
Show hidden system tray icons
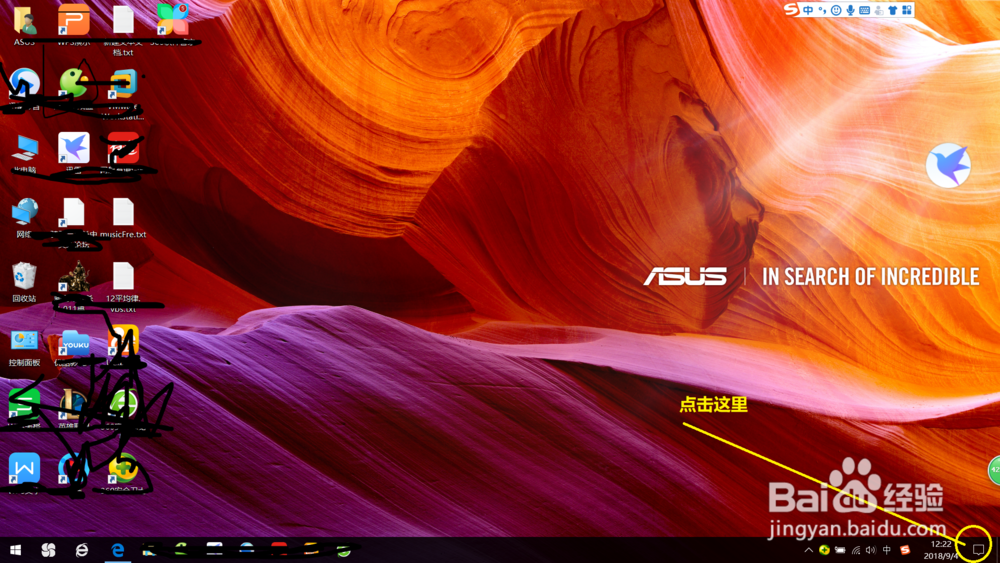808,550
